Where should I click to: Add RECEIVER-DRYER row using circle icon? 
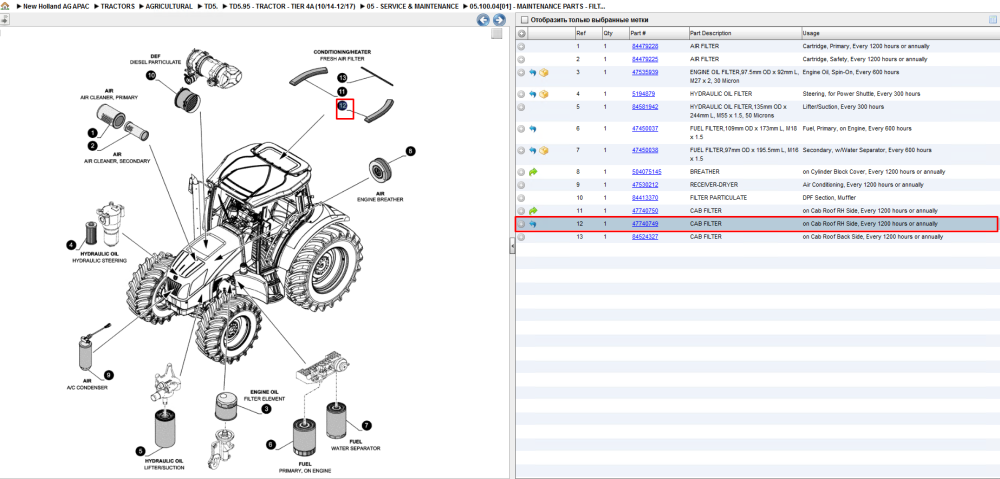[x=522, y=185]
